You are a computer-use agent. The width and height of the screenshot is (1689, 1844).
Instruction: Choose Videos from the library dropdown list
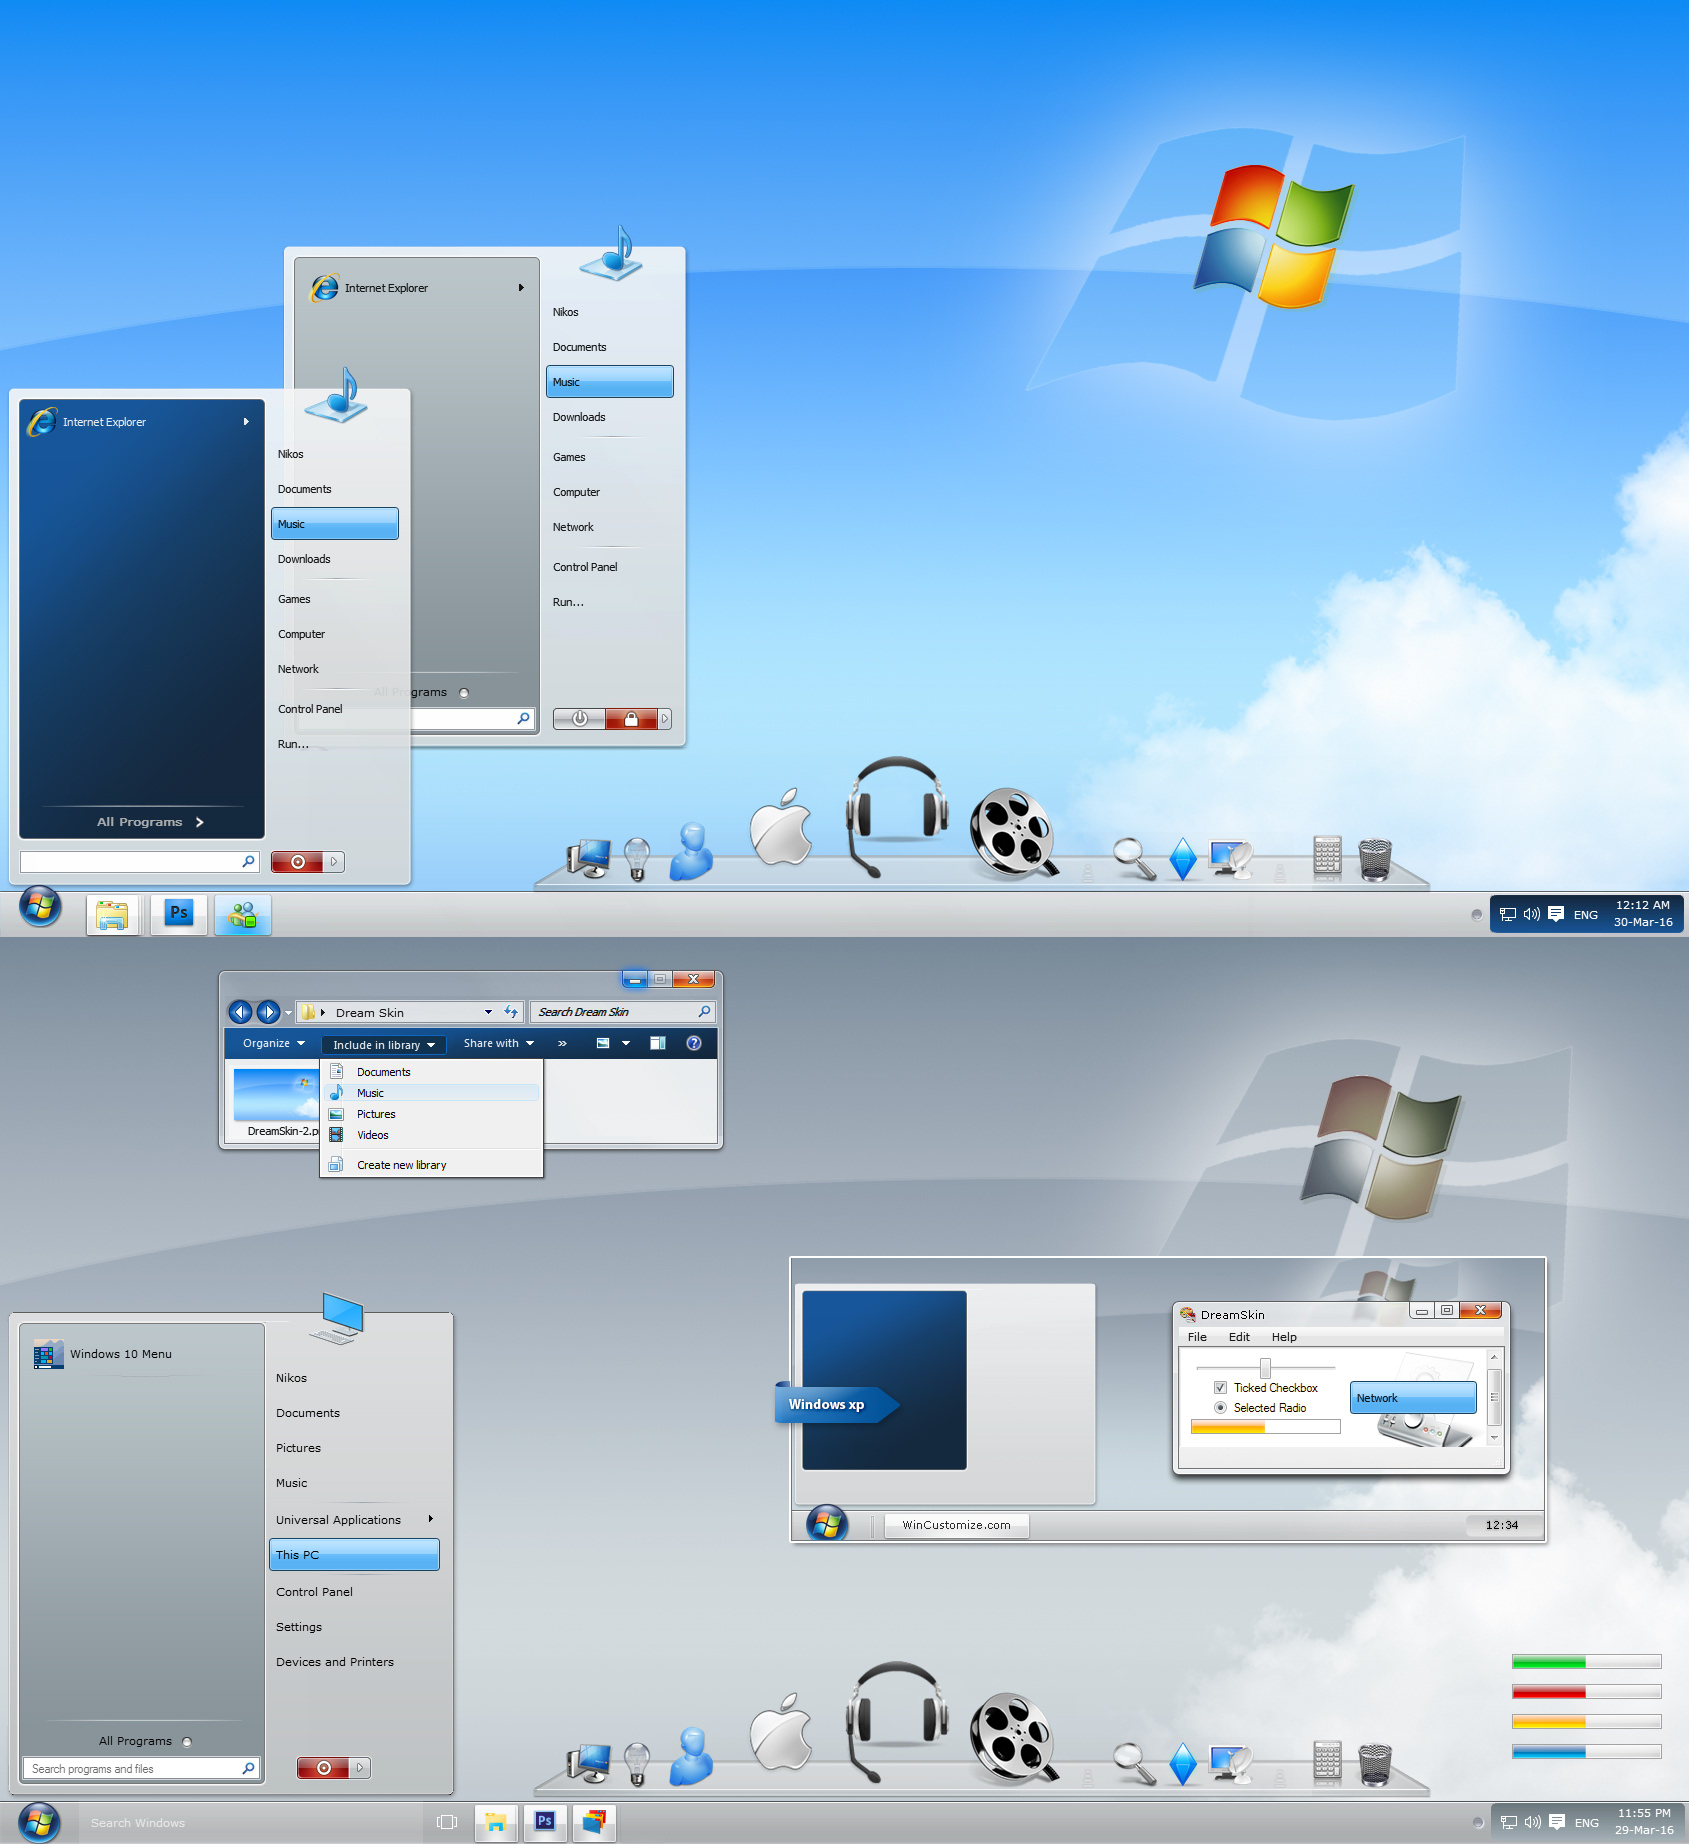(x=432, y=1135)
